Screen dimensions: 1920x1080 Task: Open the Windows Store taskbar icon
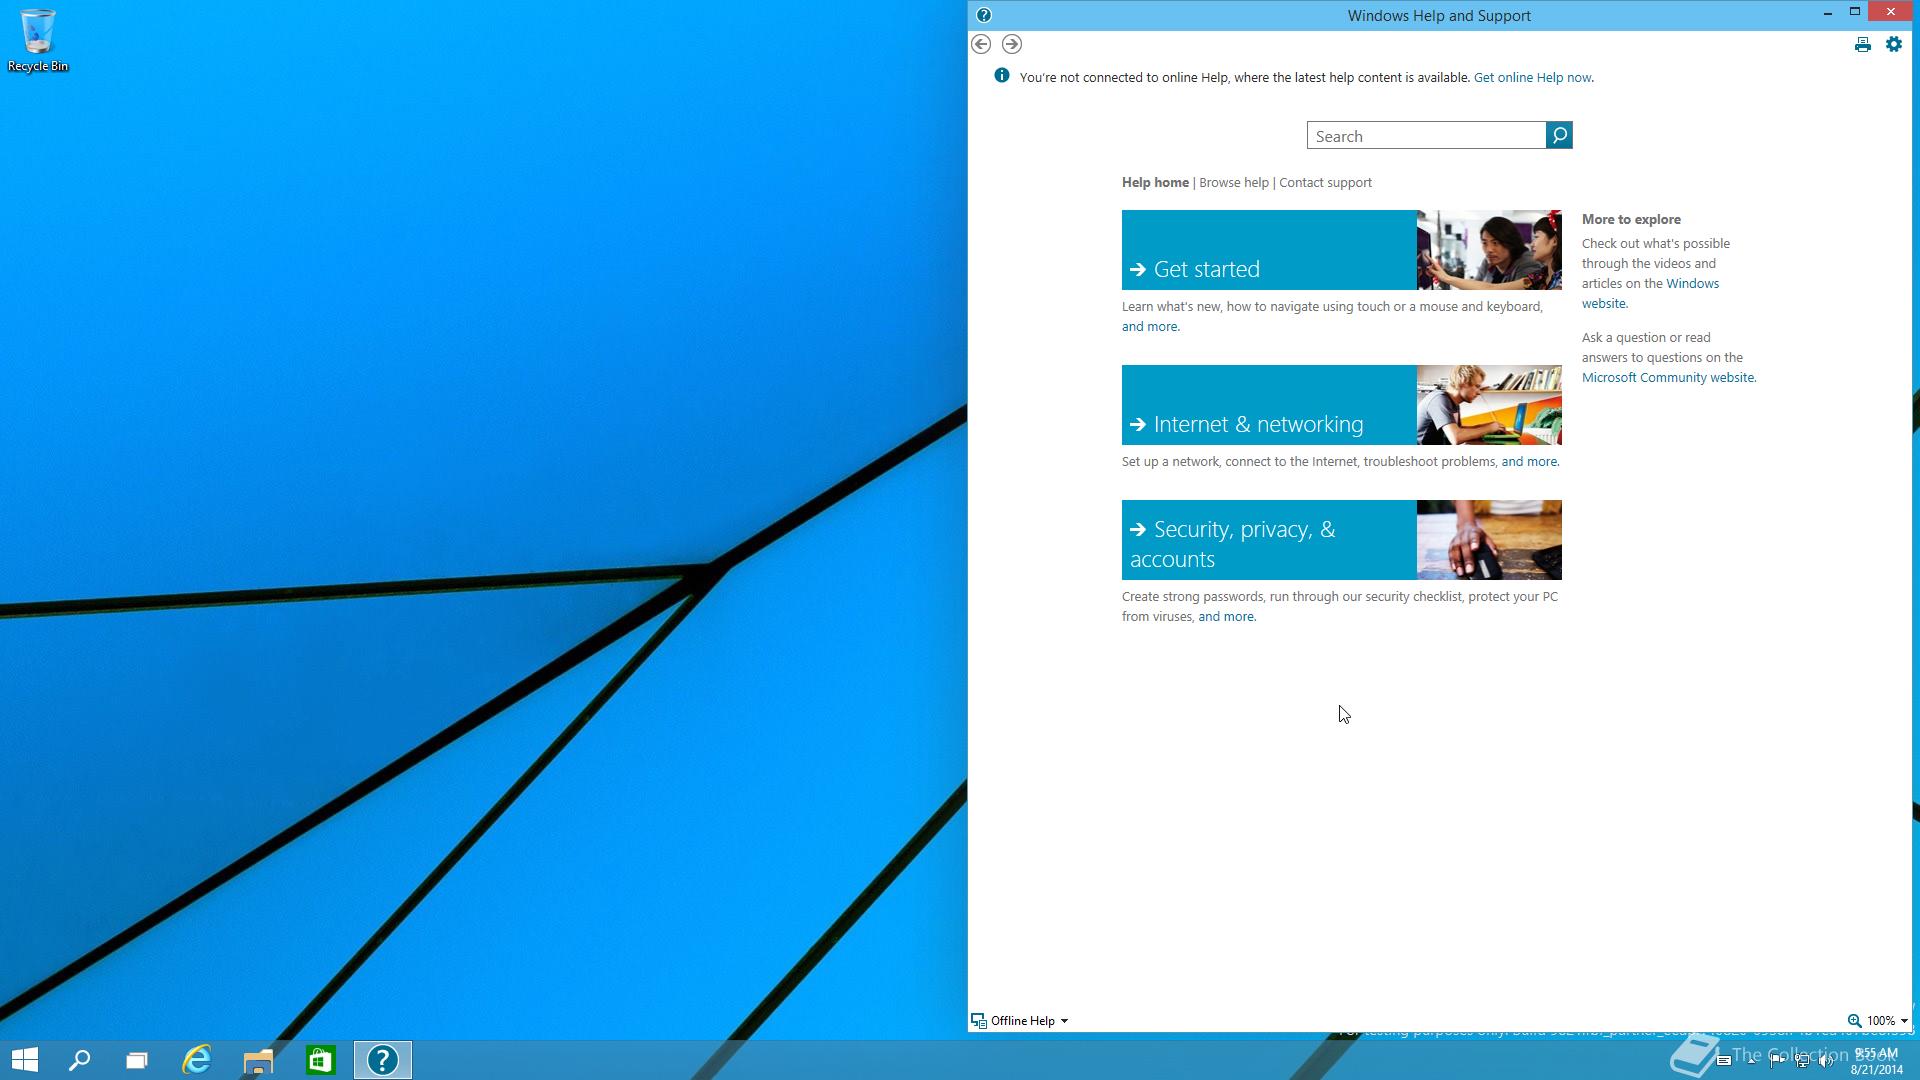[x=320, y=1060]
